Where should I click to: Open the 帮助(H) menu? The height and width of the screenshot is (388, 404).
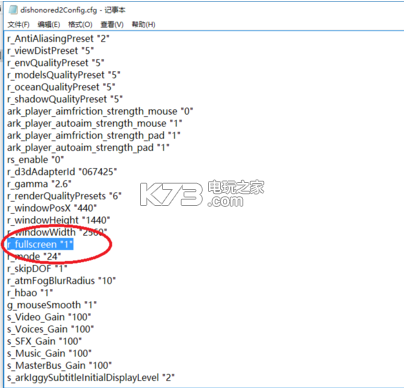pos(143,24)
